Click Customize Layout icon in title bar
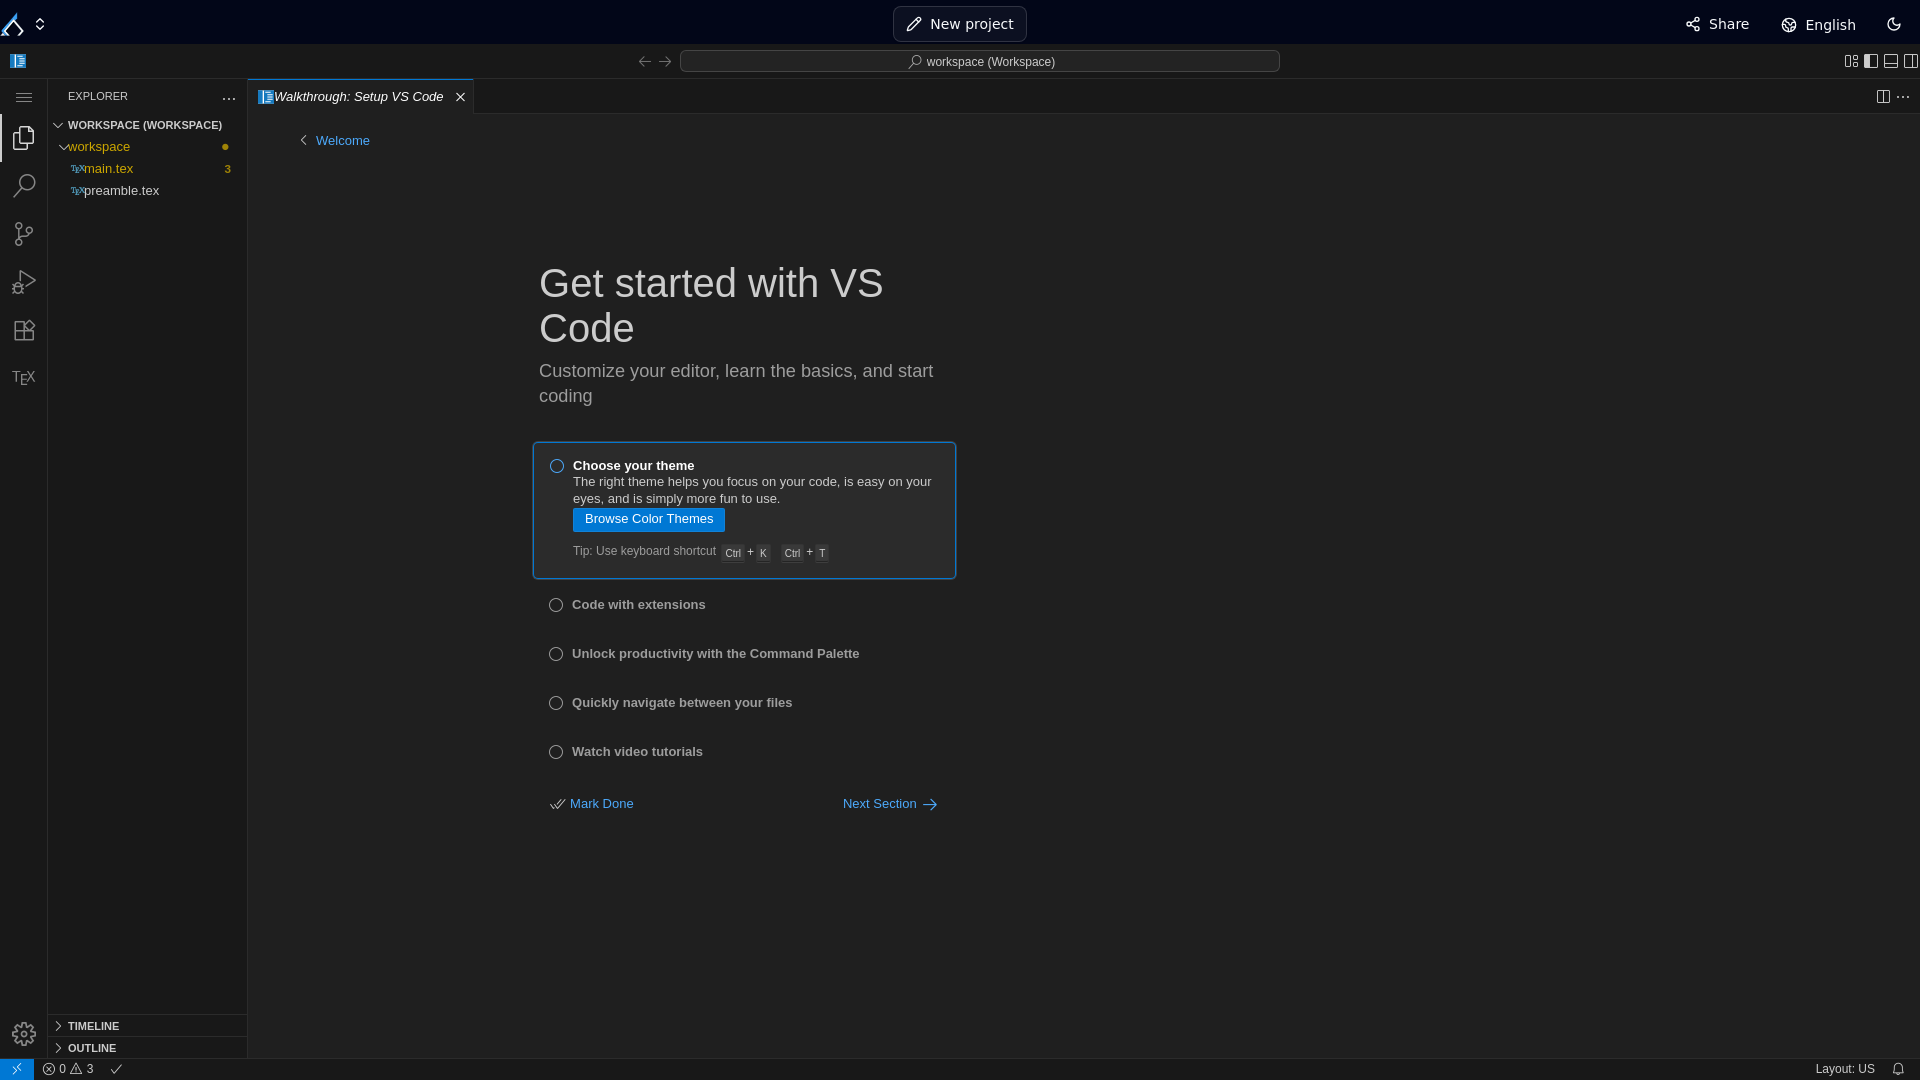 (x=1851, y=61)
